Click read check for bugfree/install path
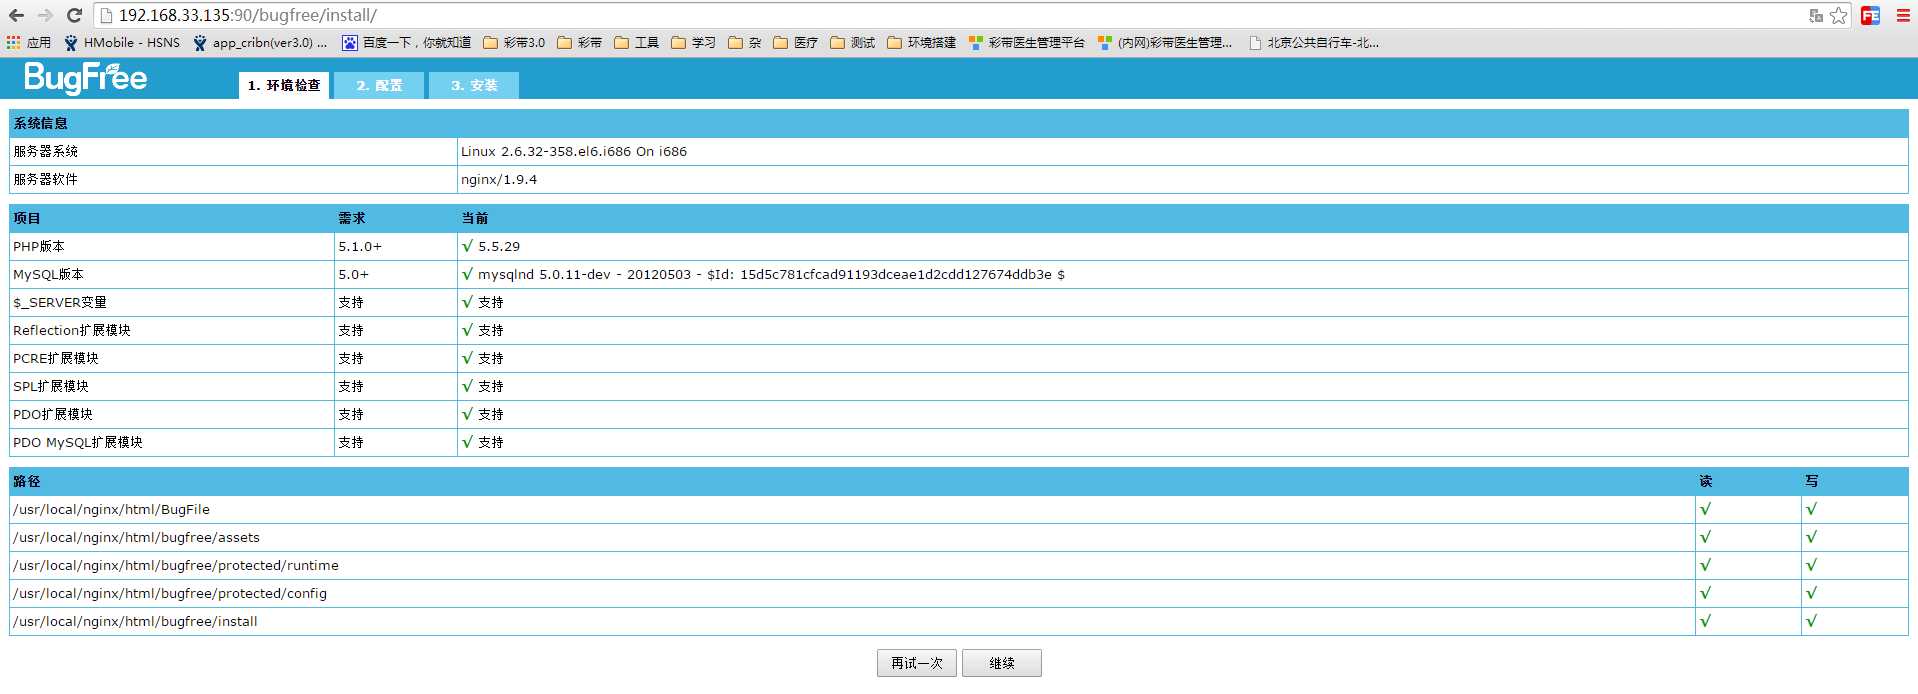Screen dimensions: 1918x694 [1705, 621]
